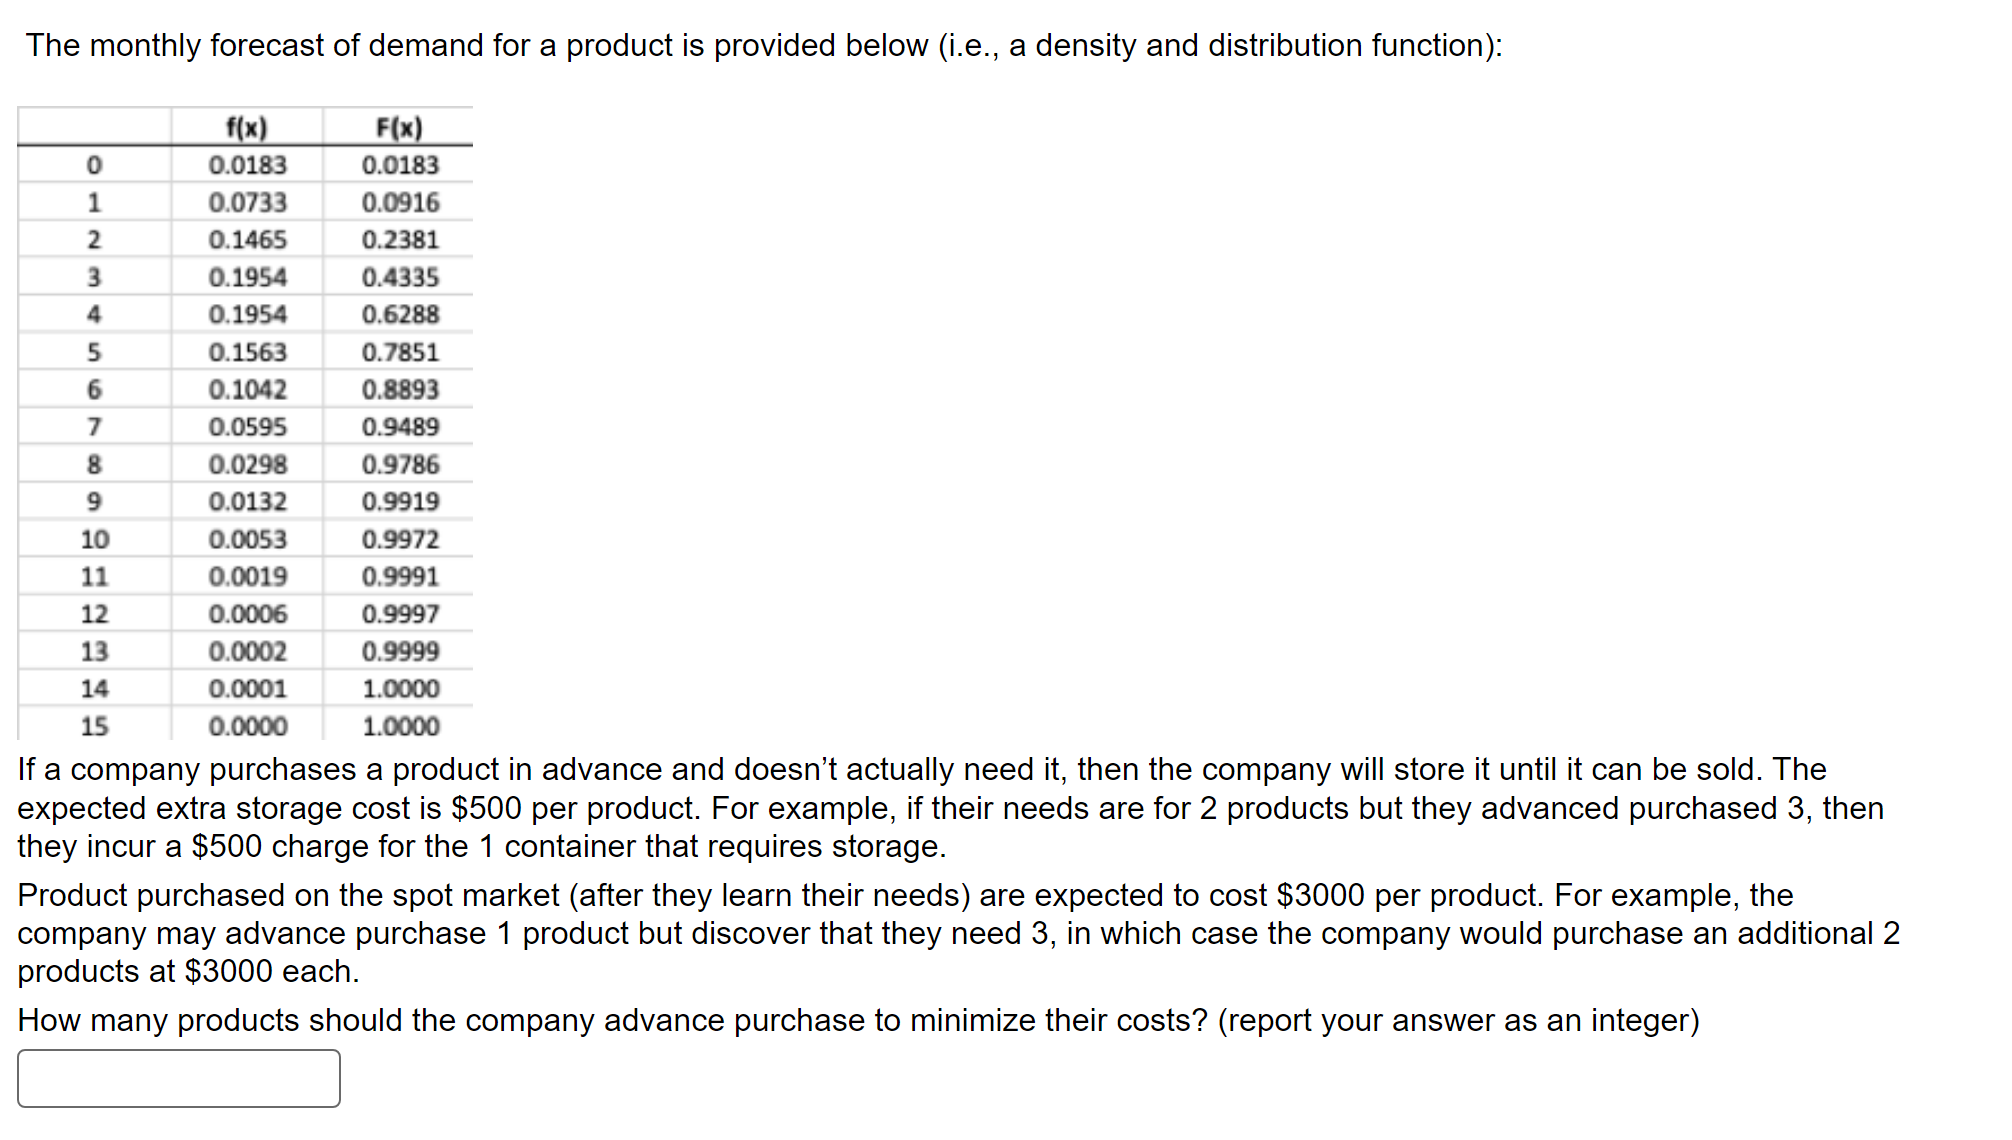2012x1140 pixels.
Task: Select the F(x) value 0.7851
Action: pyautogui.click(x=400, y=353)
